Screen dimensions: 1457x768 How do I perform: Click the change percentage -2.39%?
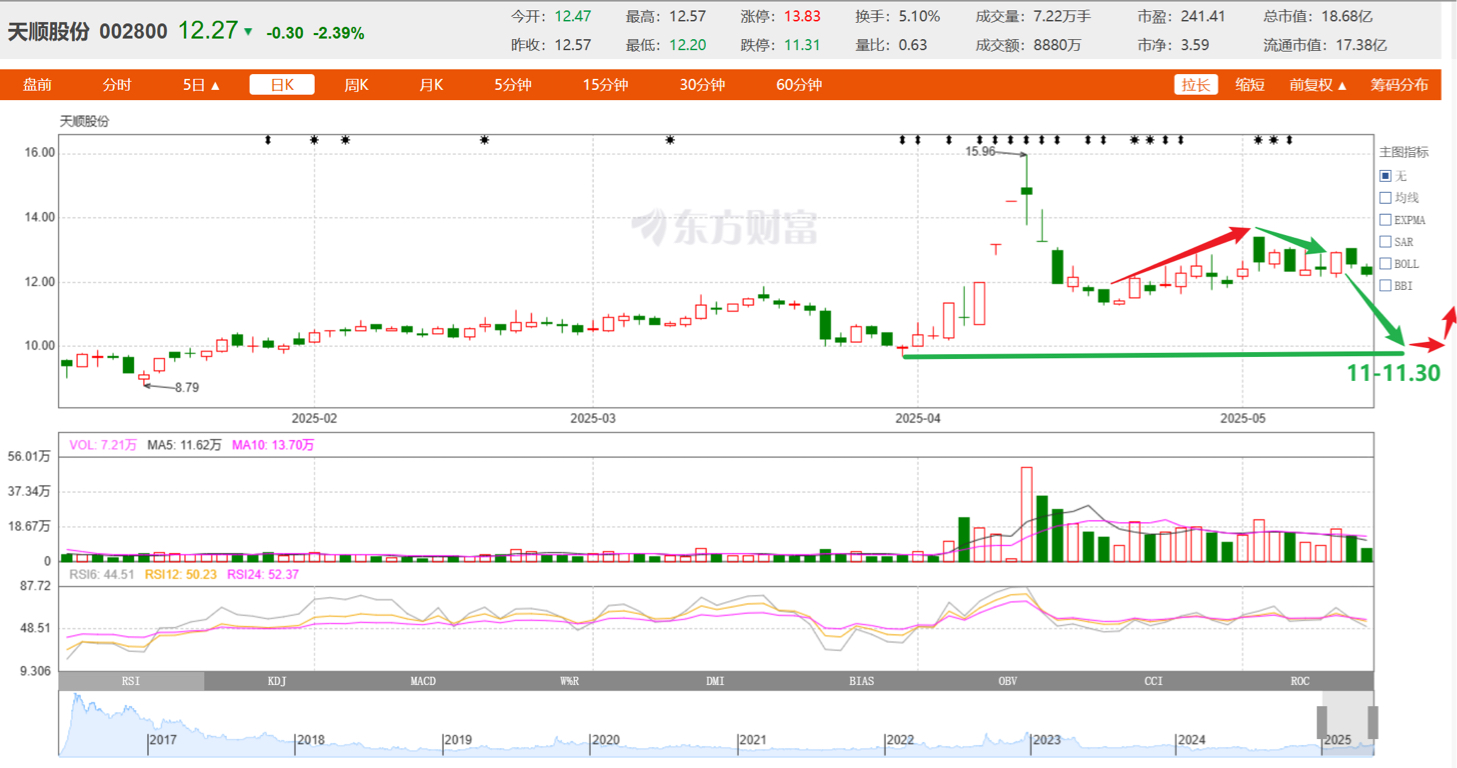pos(338,33)
